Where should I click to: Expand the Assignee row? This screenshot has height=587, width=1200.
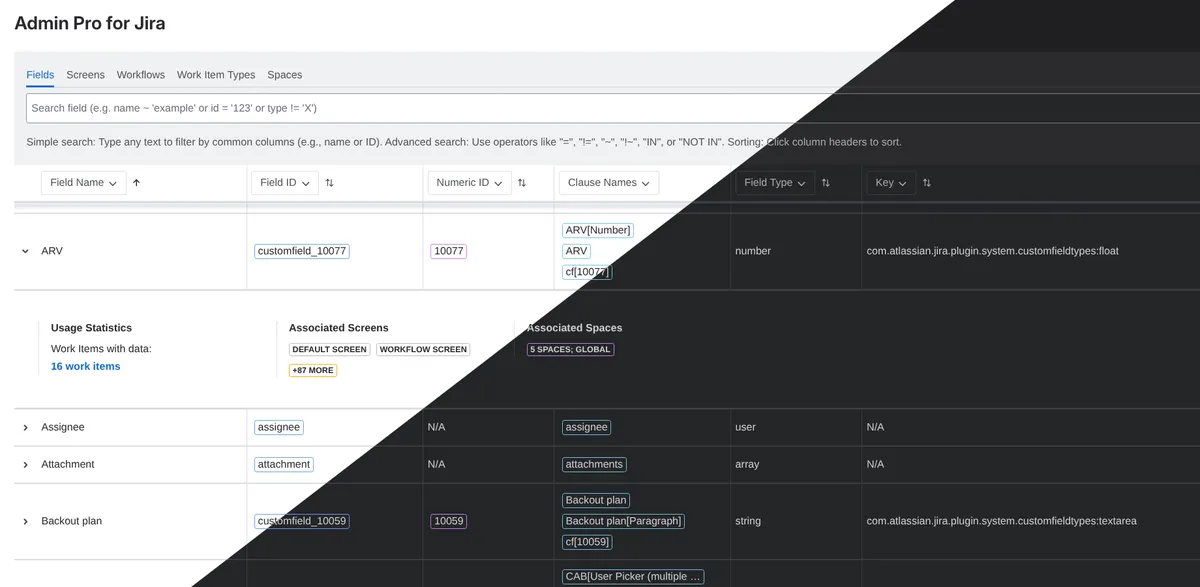(x=25, y=427)
